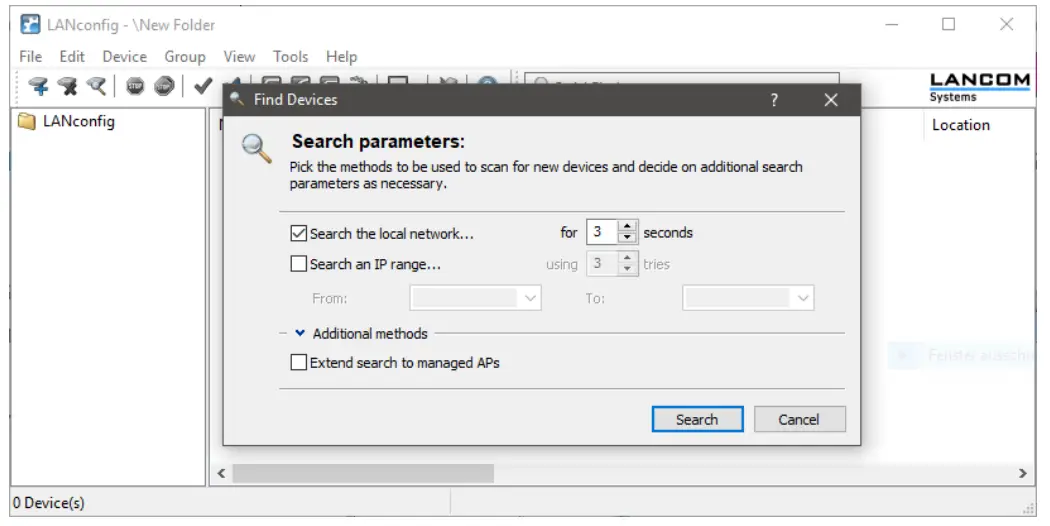The width and height of the screenshot is (1050, 526).
Task: Click the Search button
Action: [x=697, y=419]
